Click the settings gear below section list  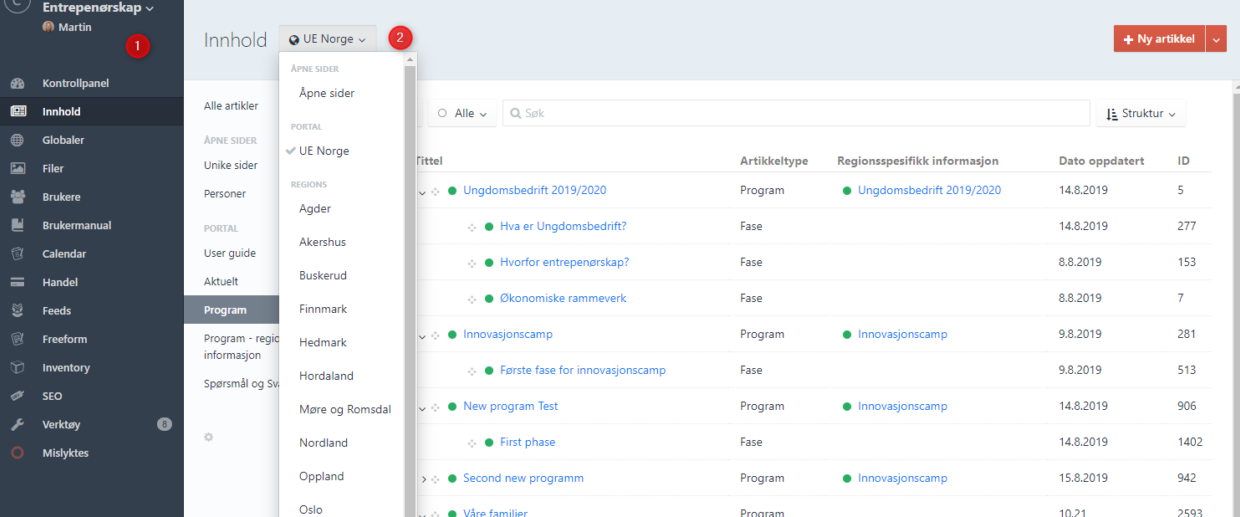click(209, 437)
